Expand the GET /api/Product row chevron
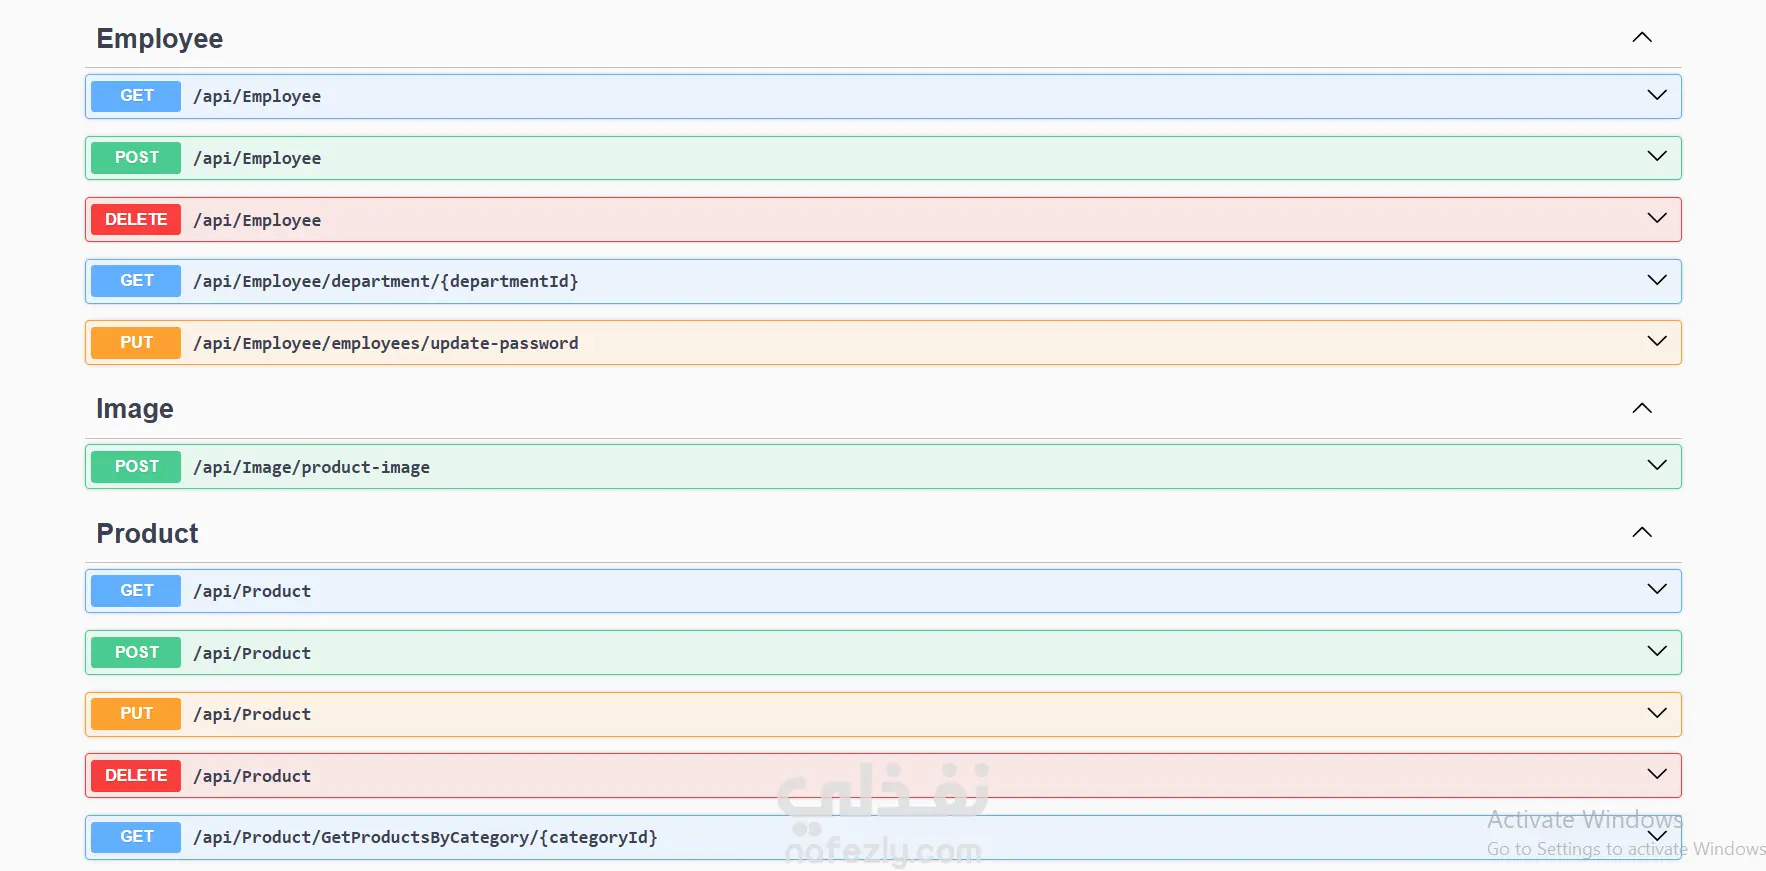Image resolution: width=1766 pixels, height=871 pixels. [x=1657, y=589]
